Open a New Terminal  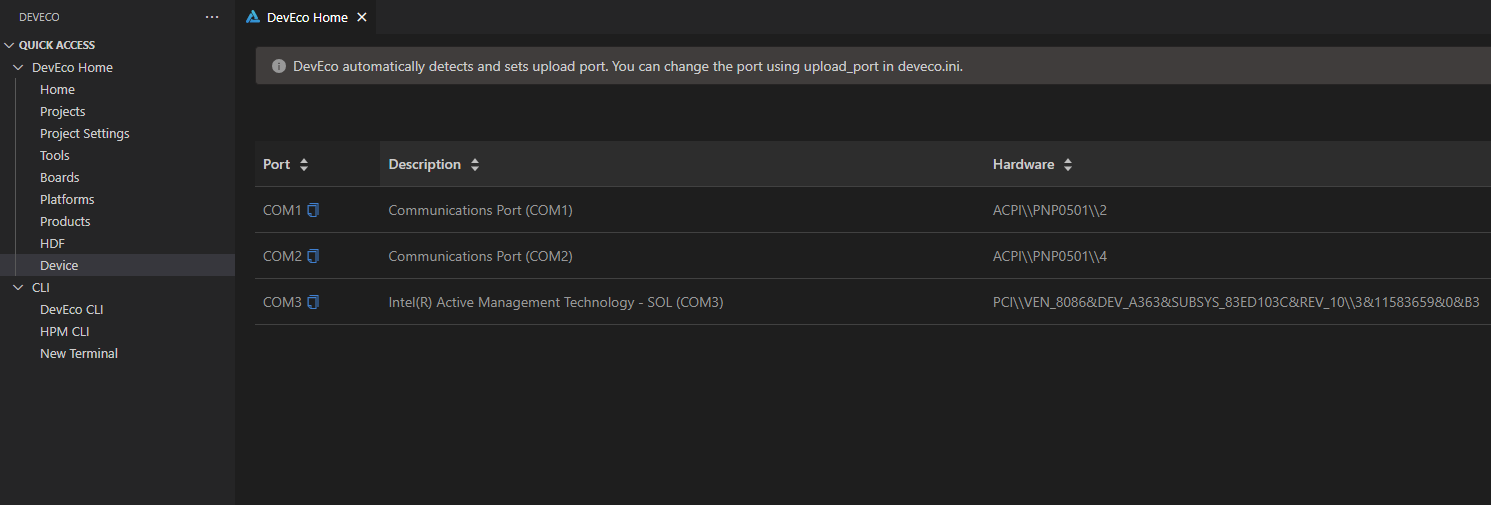tap(78, 353)
